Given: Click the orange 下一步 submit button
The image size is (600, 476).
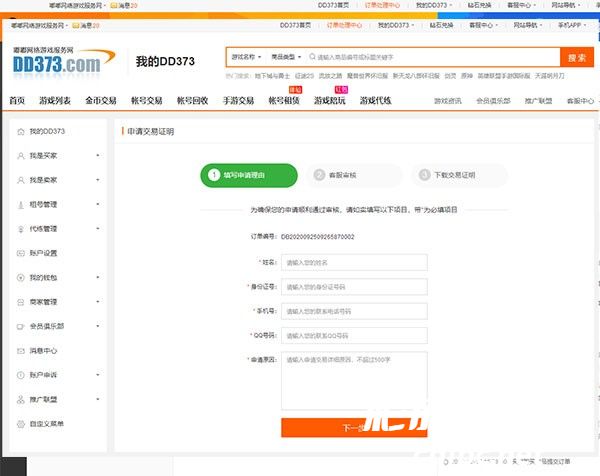Looking at the screenshot, I should [x=354, y=427].
